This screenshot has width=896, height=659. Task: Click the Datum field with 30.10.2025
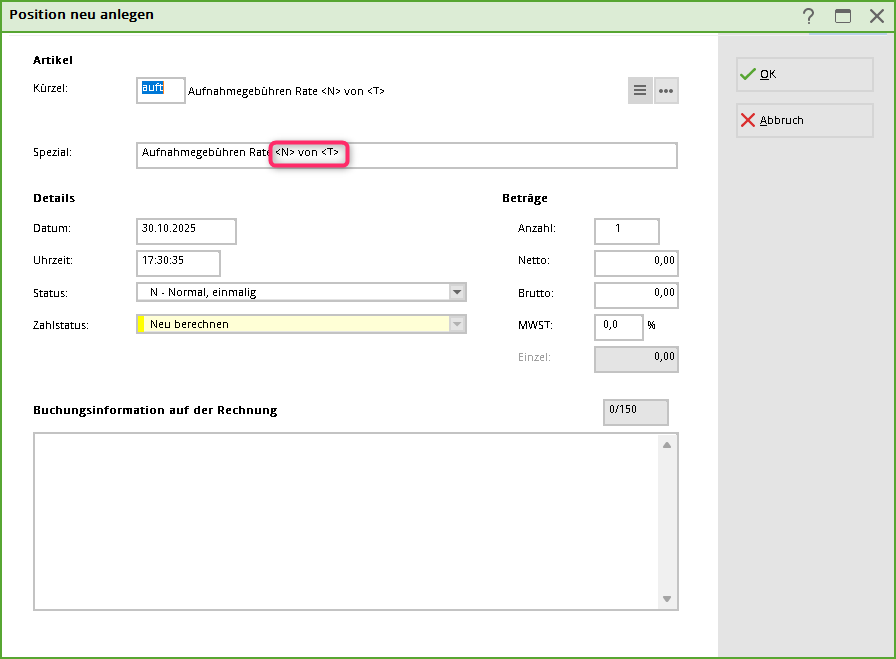coord(186,231)
